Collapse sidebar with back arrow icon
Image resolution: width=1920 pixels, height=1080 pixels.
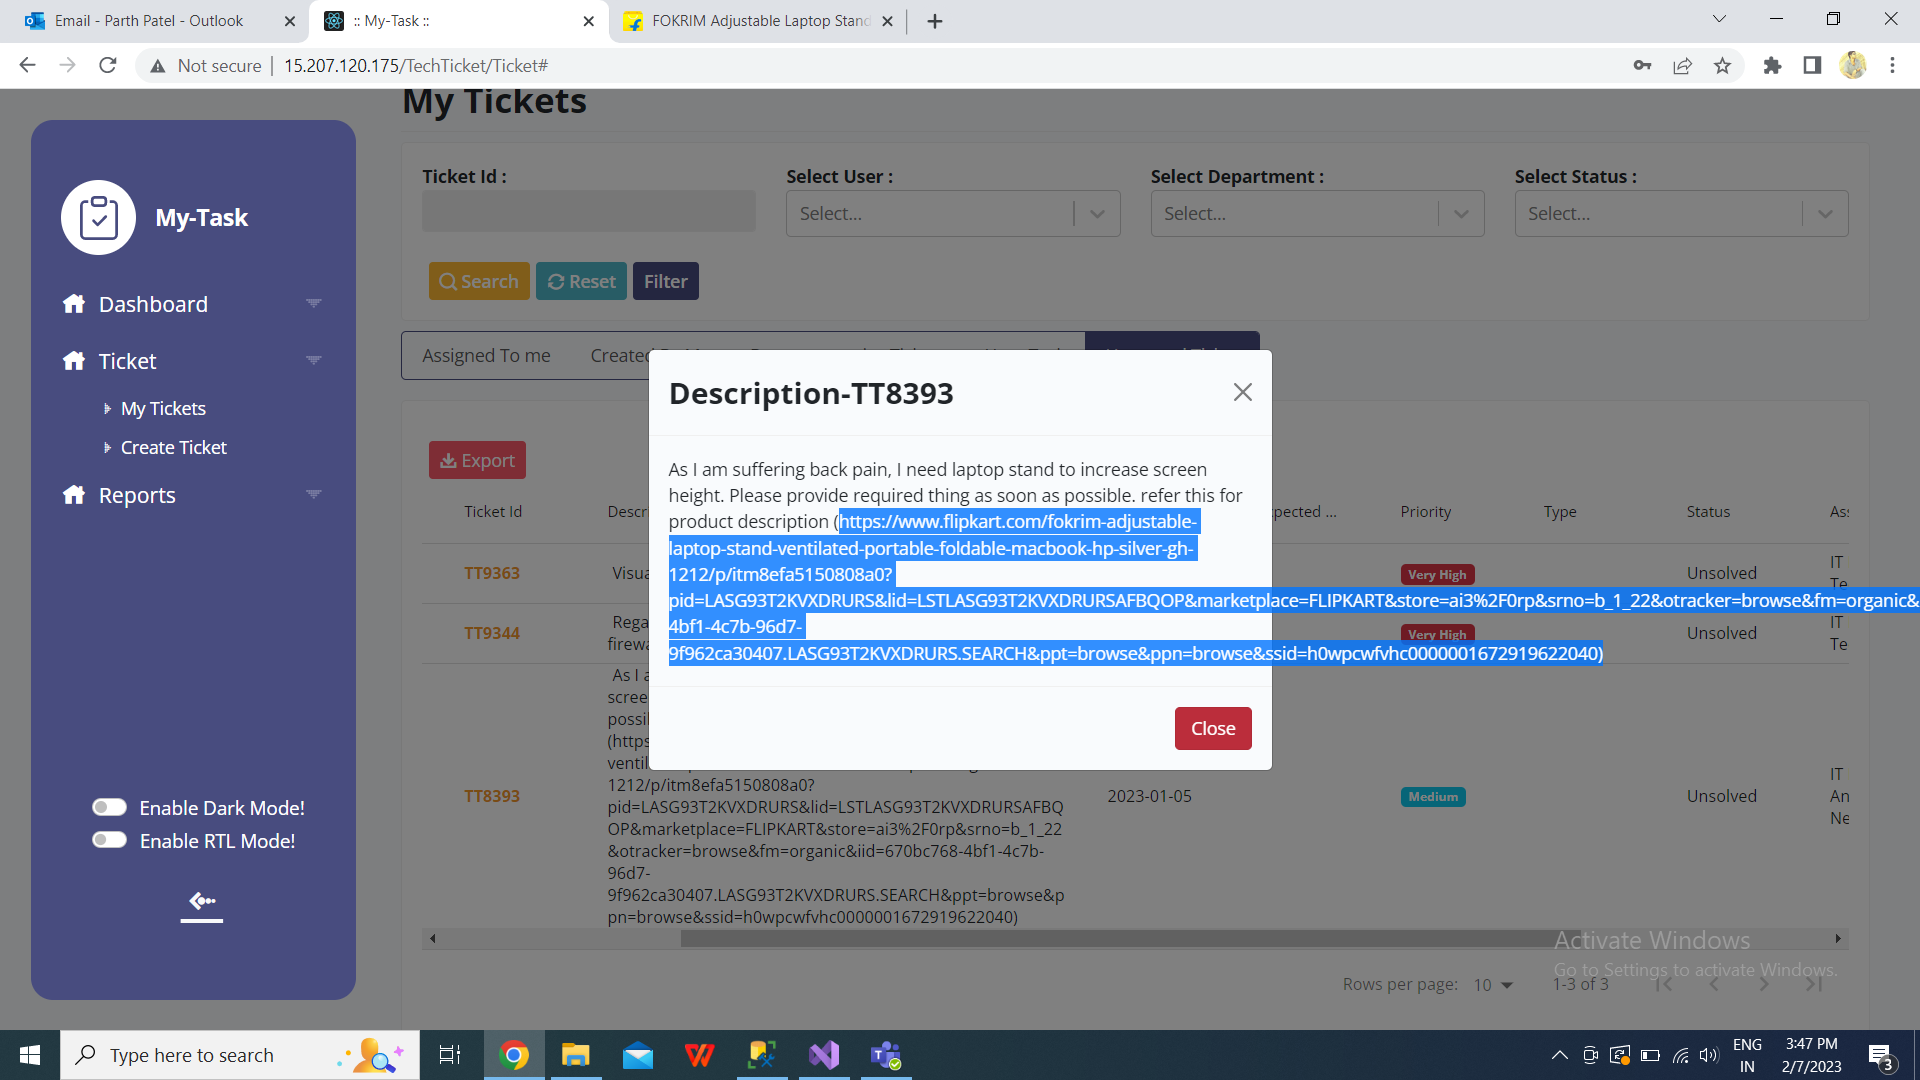point(202,903)
